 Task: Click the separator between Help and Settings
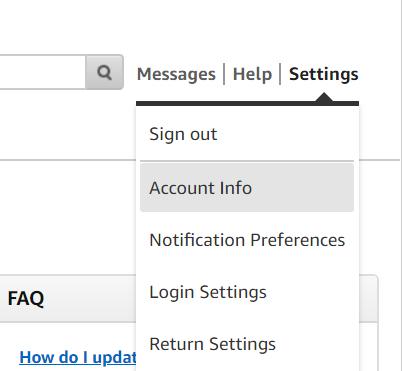pyautogui.click(x=280, y=74)
